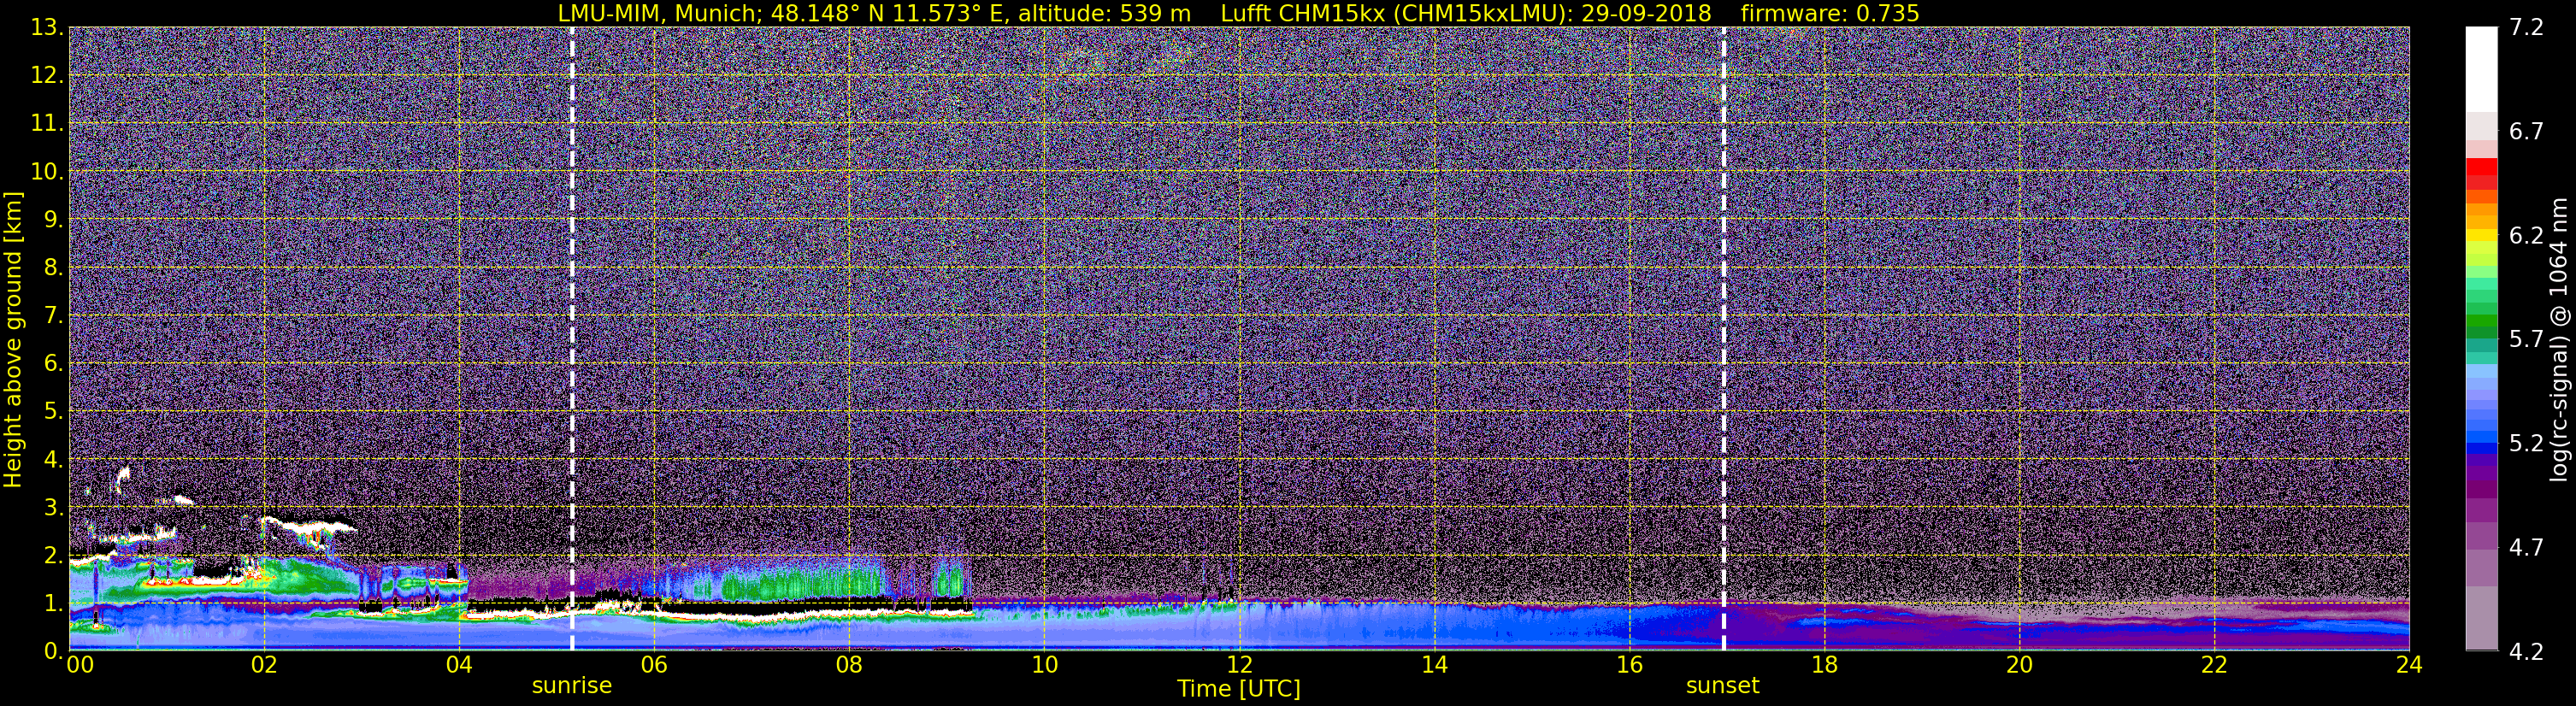Click the white top segment of the colorbar
Viewport: 2576px width, 706px height.
pos(2481,68)
